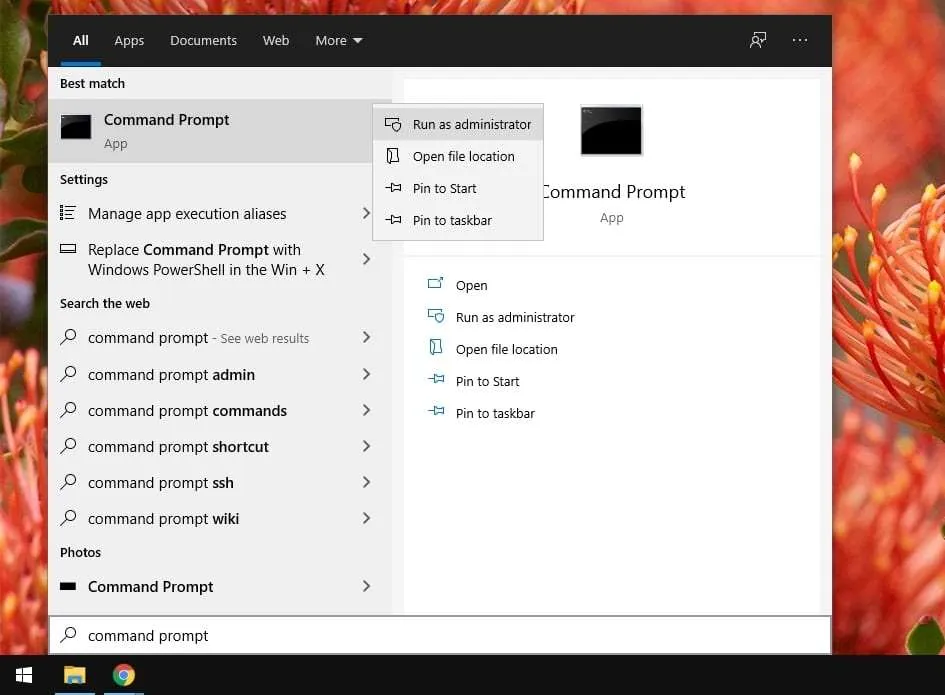The width and height of the screenshot is (945, 695).
Task: Switch to the Apps tab
Action: coord(129,40)
